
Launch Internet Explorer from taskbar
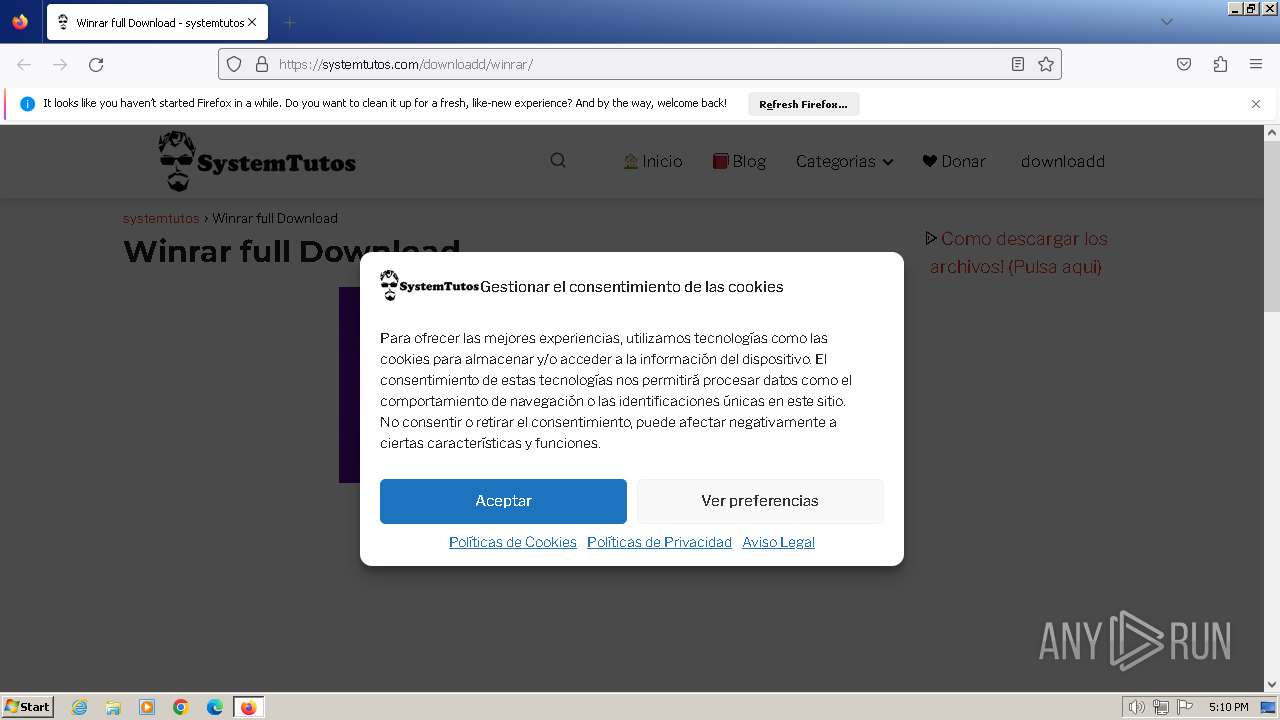(80, 707)
